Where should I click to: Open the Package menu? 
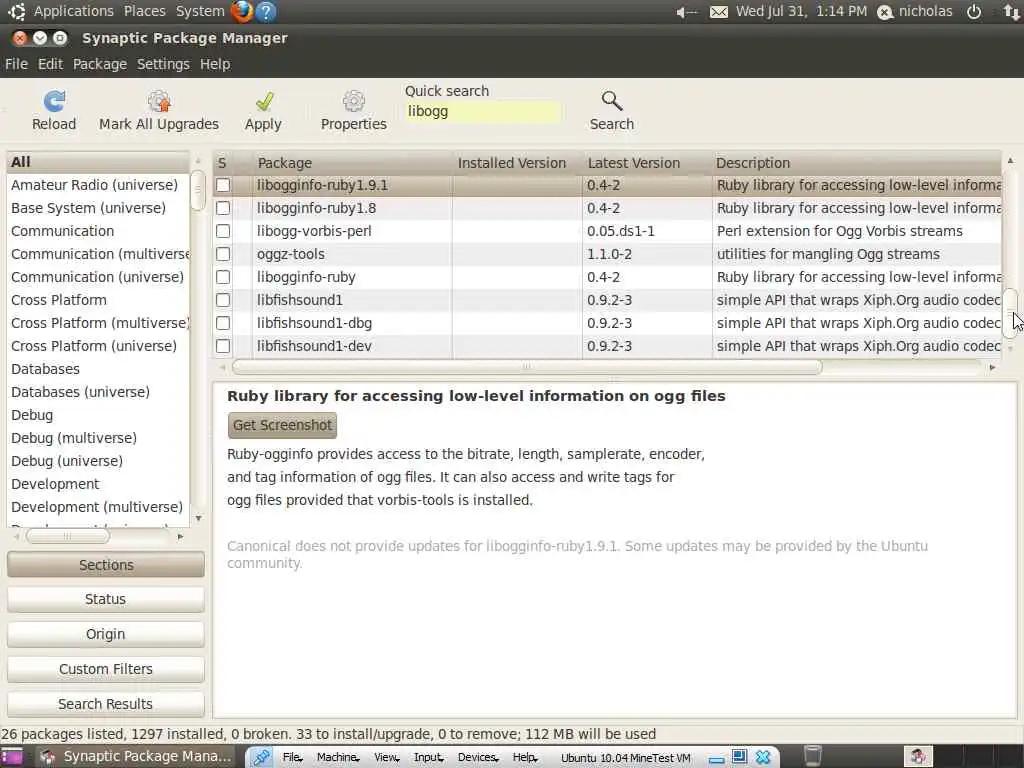100,64
